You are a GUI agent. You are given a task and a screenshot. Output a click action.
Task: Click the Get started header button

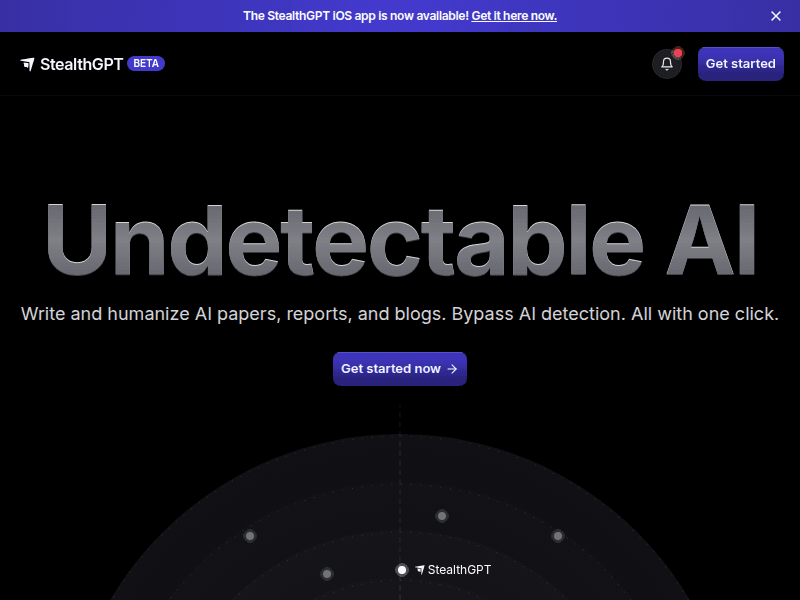[x=740, y=64]
